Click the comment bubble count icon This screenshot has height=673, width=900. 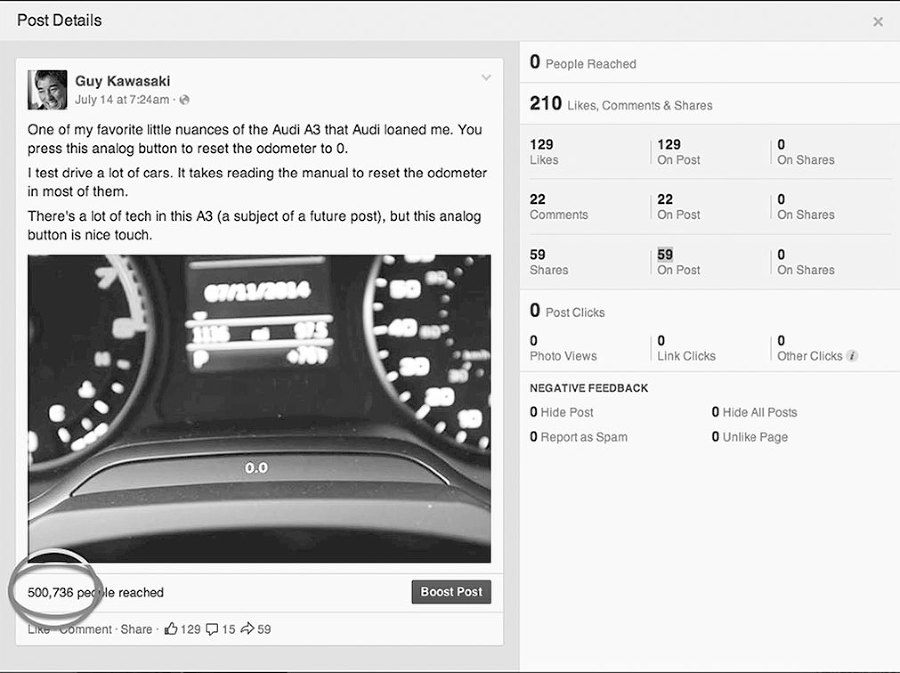pos(212,629)
